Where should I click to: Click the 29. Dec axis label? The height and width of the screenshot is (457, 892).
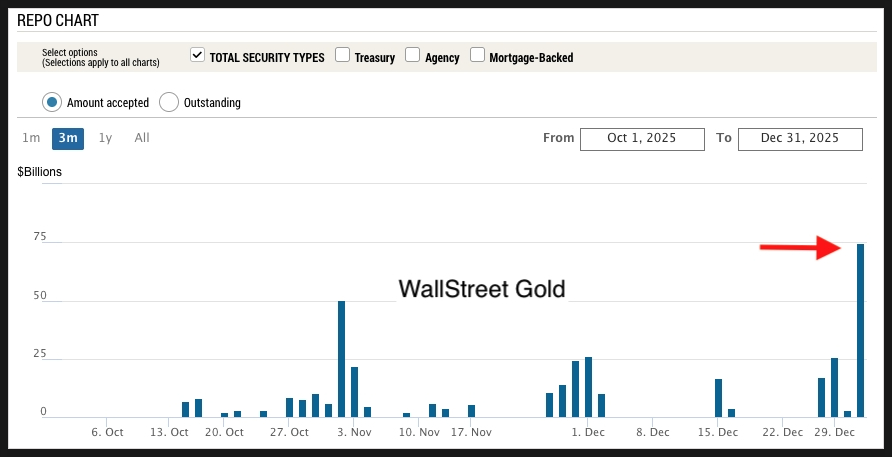[x=834, y=433]
